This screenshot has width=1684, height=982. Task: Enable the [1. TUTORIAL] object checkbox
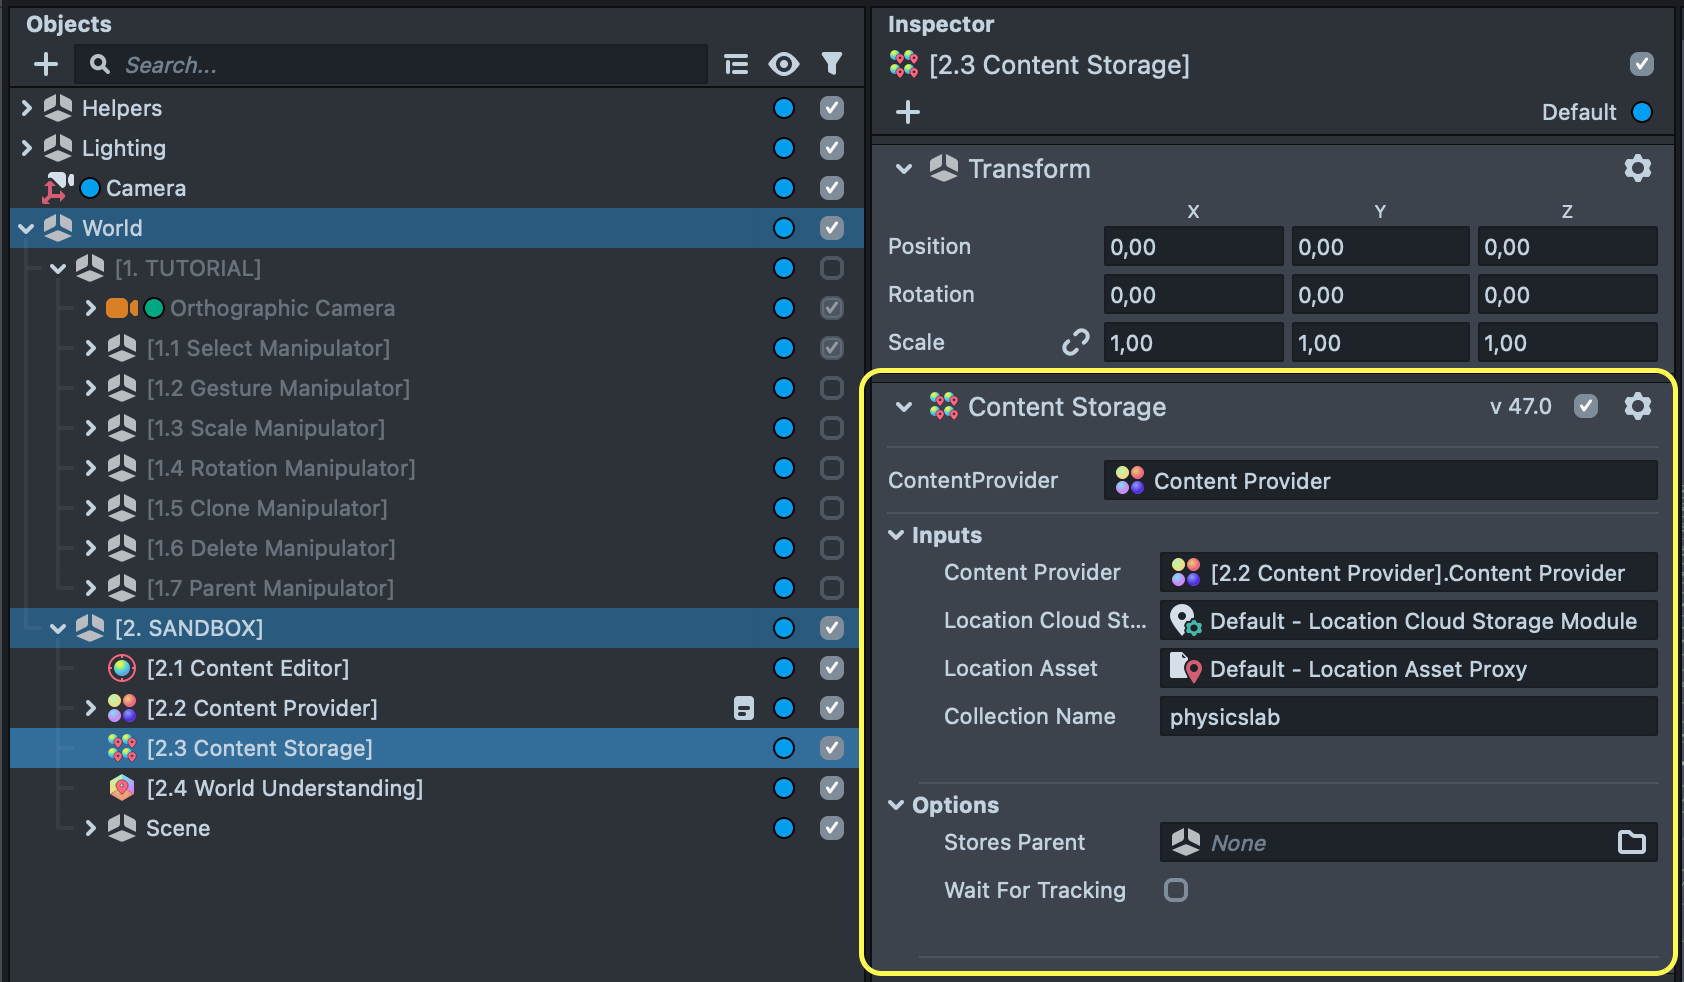tap(831, 268)
